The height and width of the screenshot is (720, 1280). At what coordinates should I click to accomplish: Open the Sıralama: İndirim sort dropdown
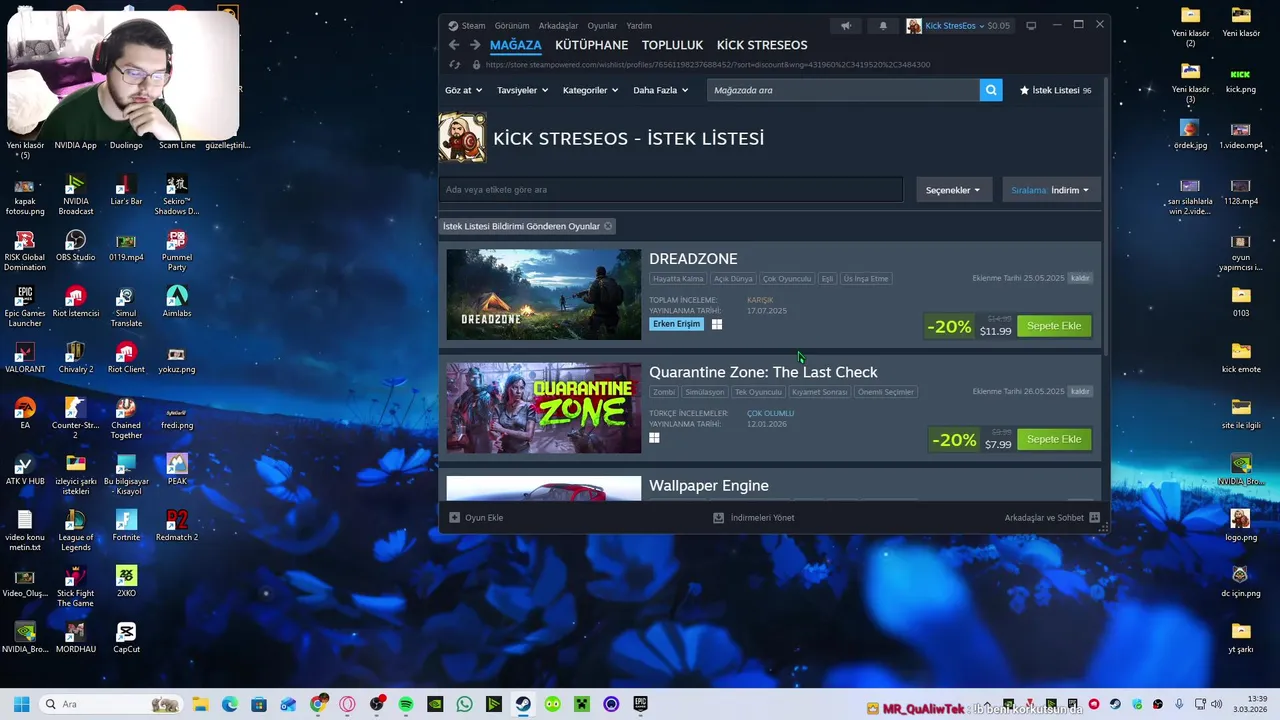coord(1050,190)
